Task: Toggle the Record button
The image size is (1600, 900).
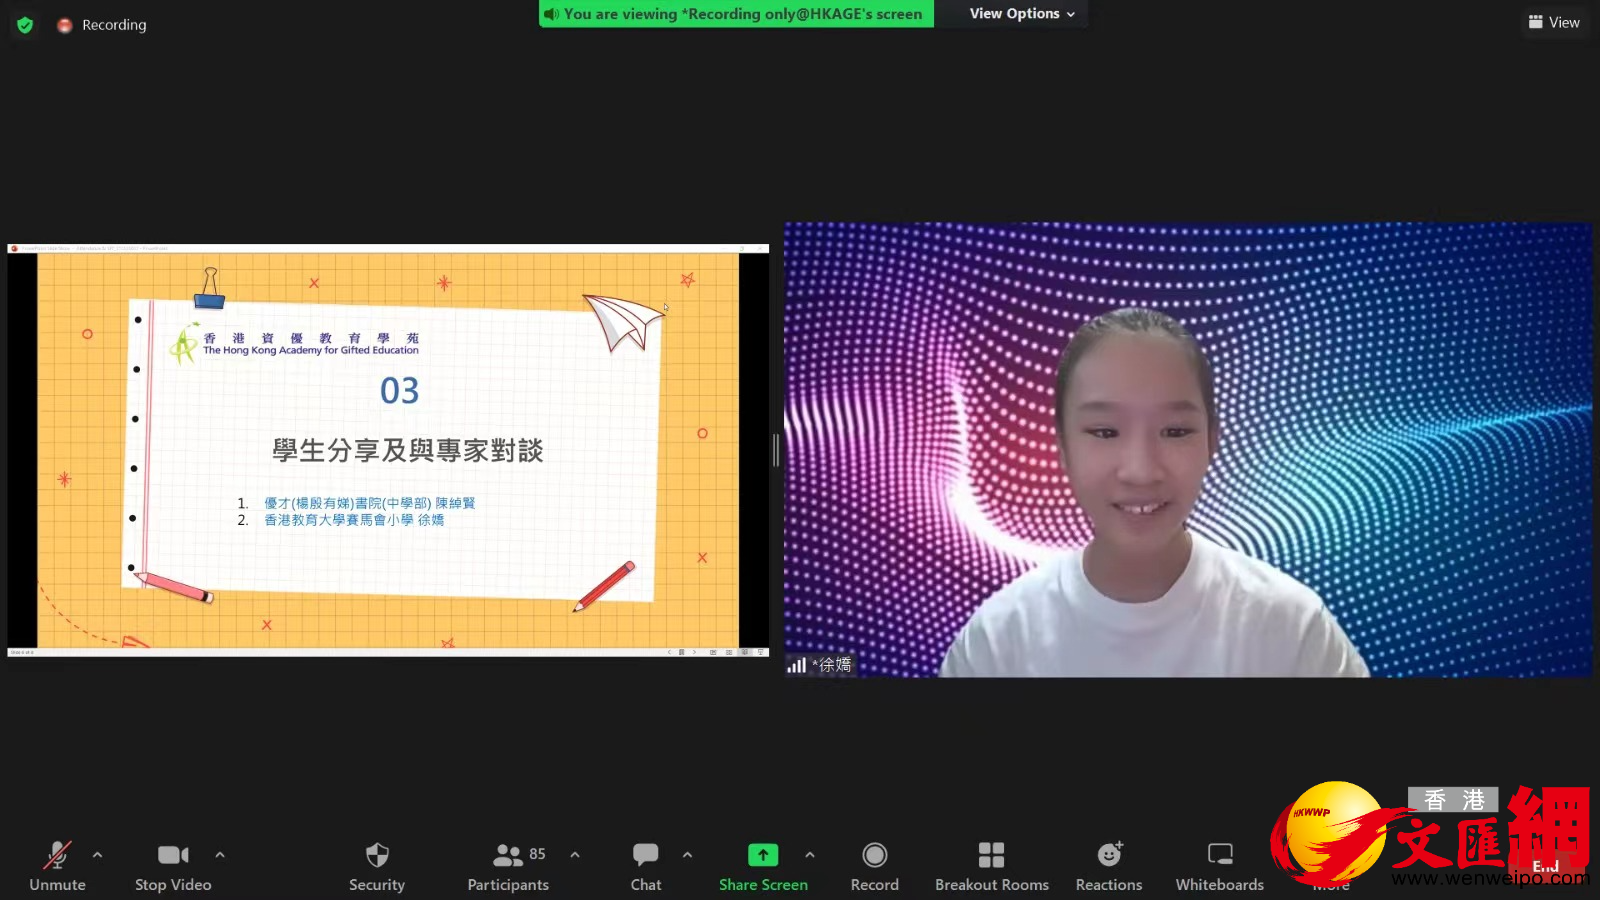Action: (874, 866)
